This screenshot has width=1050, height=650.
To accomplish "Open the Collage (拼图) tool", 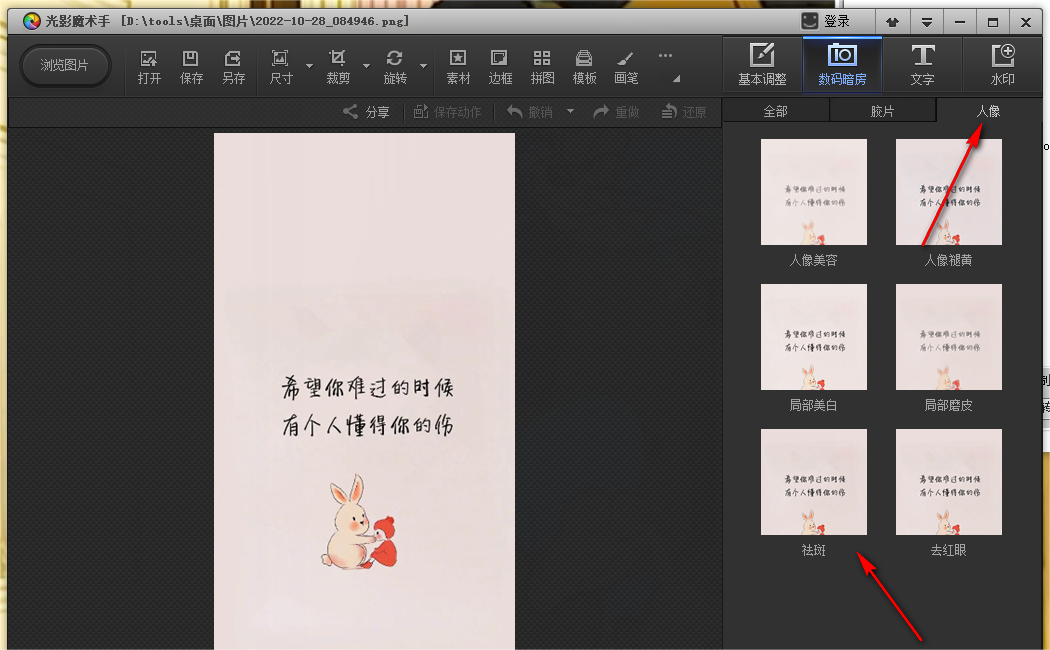I will coord(542,66).
